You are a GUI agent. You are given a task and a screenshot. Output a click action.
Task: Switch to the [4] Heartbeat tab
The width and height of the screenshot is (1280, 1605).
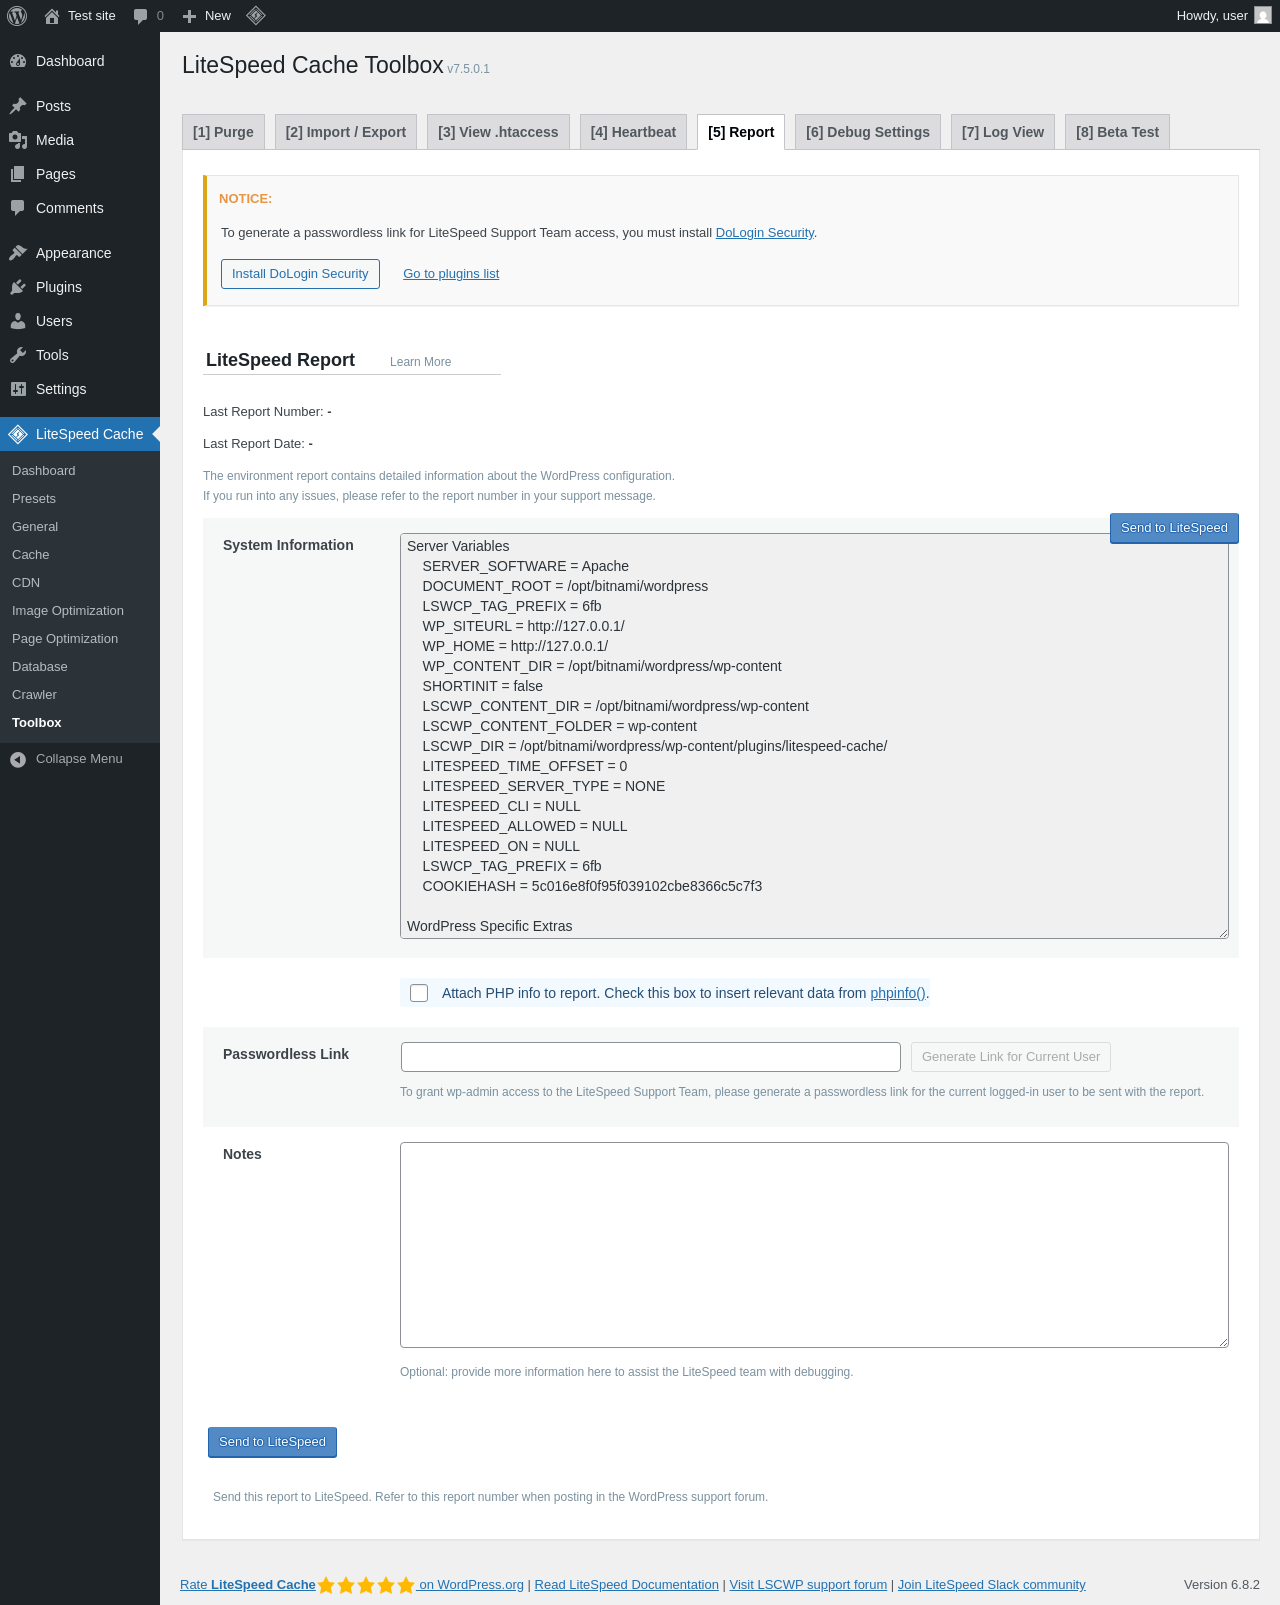pos(633,132)
